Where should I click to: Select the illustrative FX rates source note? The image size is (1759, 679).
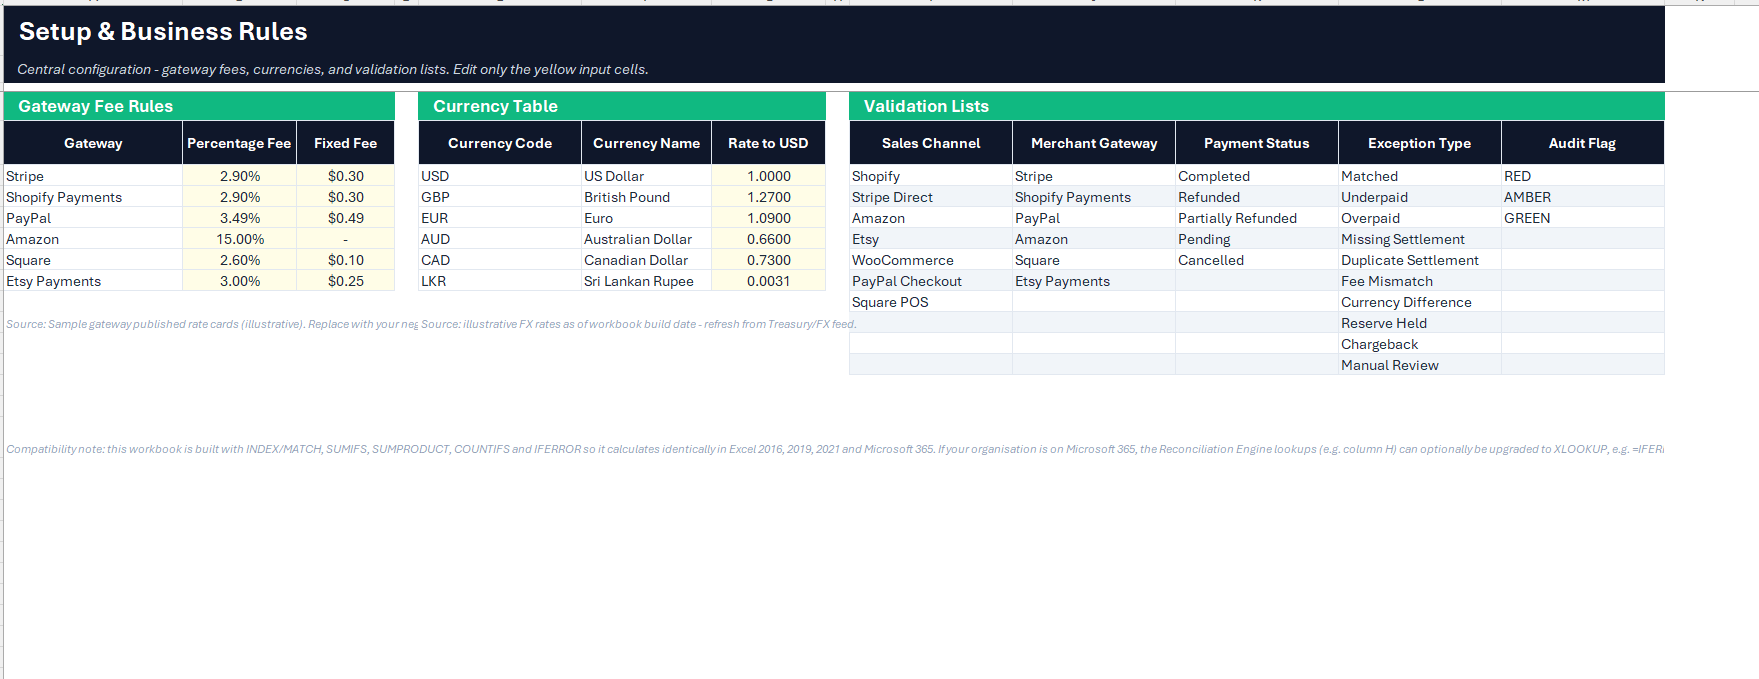[x=639, y=324]
